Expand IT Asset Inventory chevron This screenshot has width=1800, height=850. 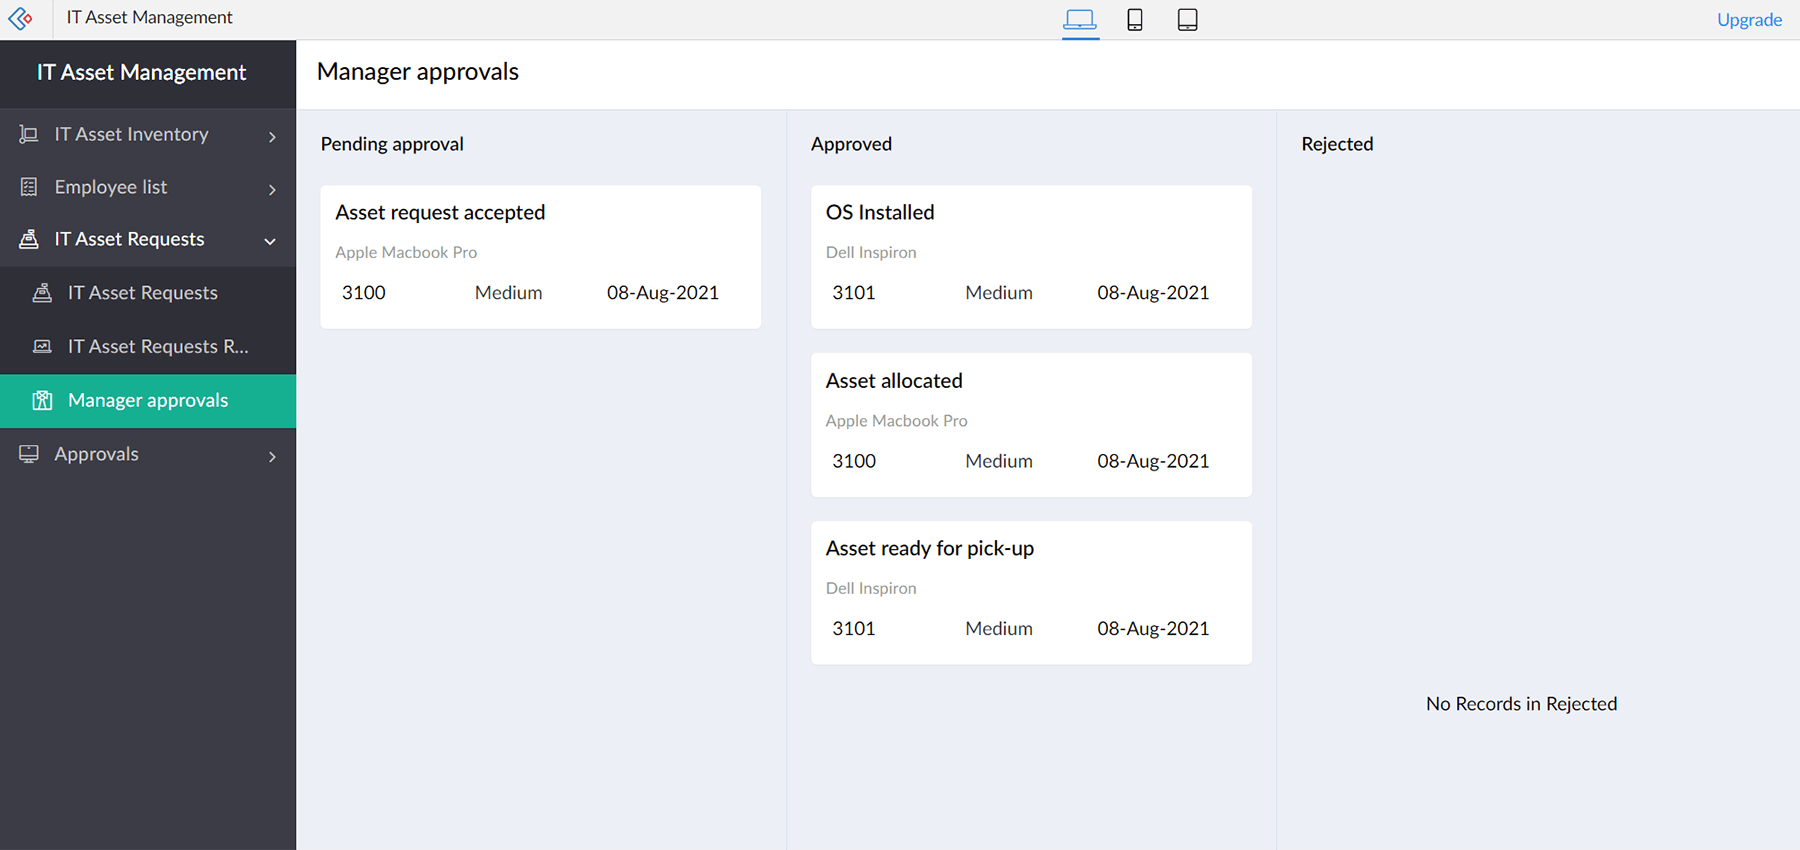point(272,136)
